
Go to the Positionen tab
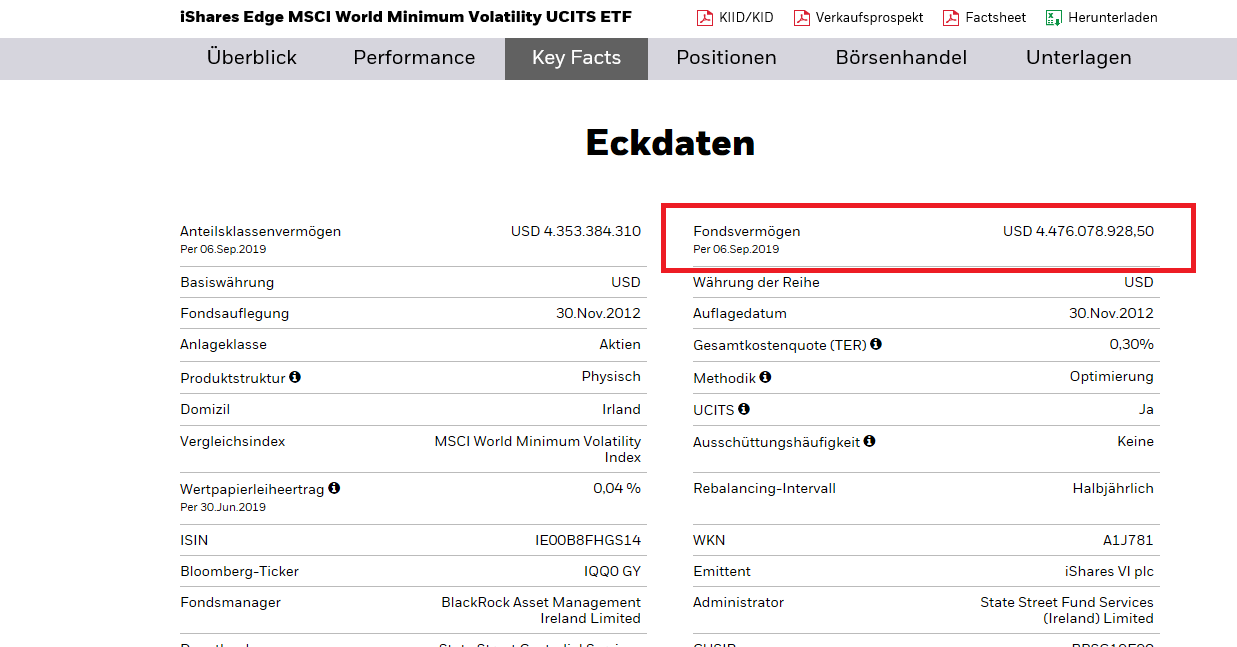[x=726, y=58]
